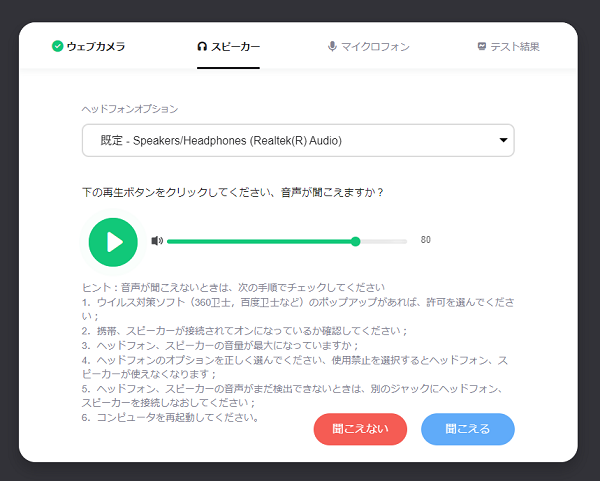The image size is (600, 481).
Task: Click the red 聞こえない button
Action: point(360,429)
